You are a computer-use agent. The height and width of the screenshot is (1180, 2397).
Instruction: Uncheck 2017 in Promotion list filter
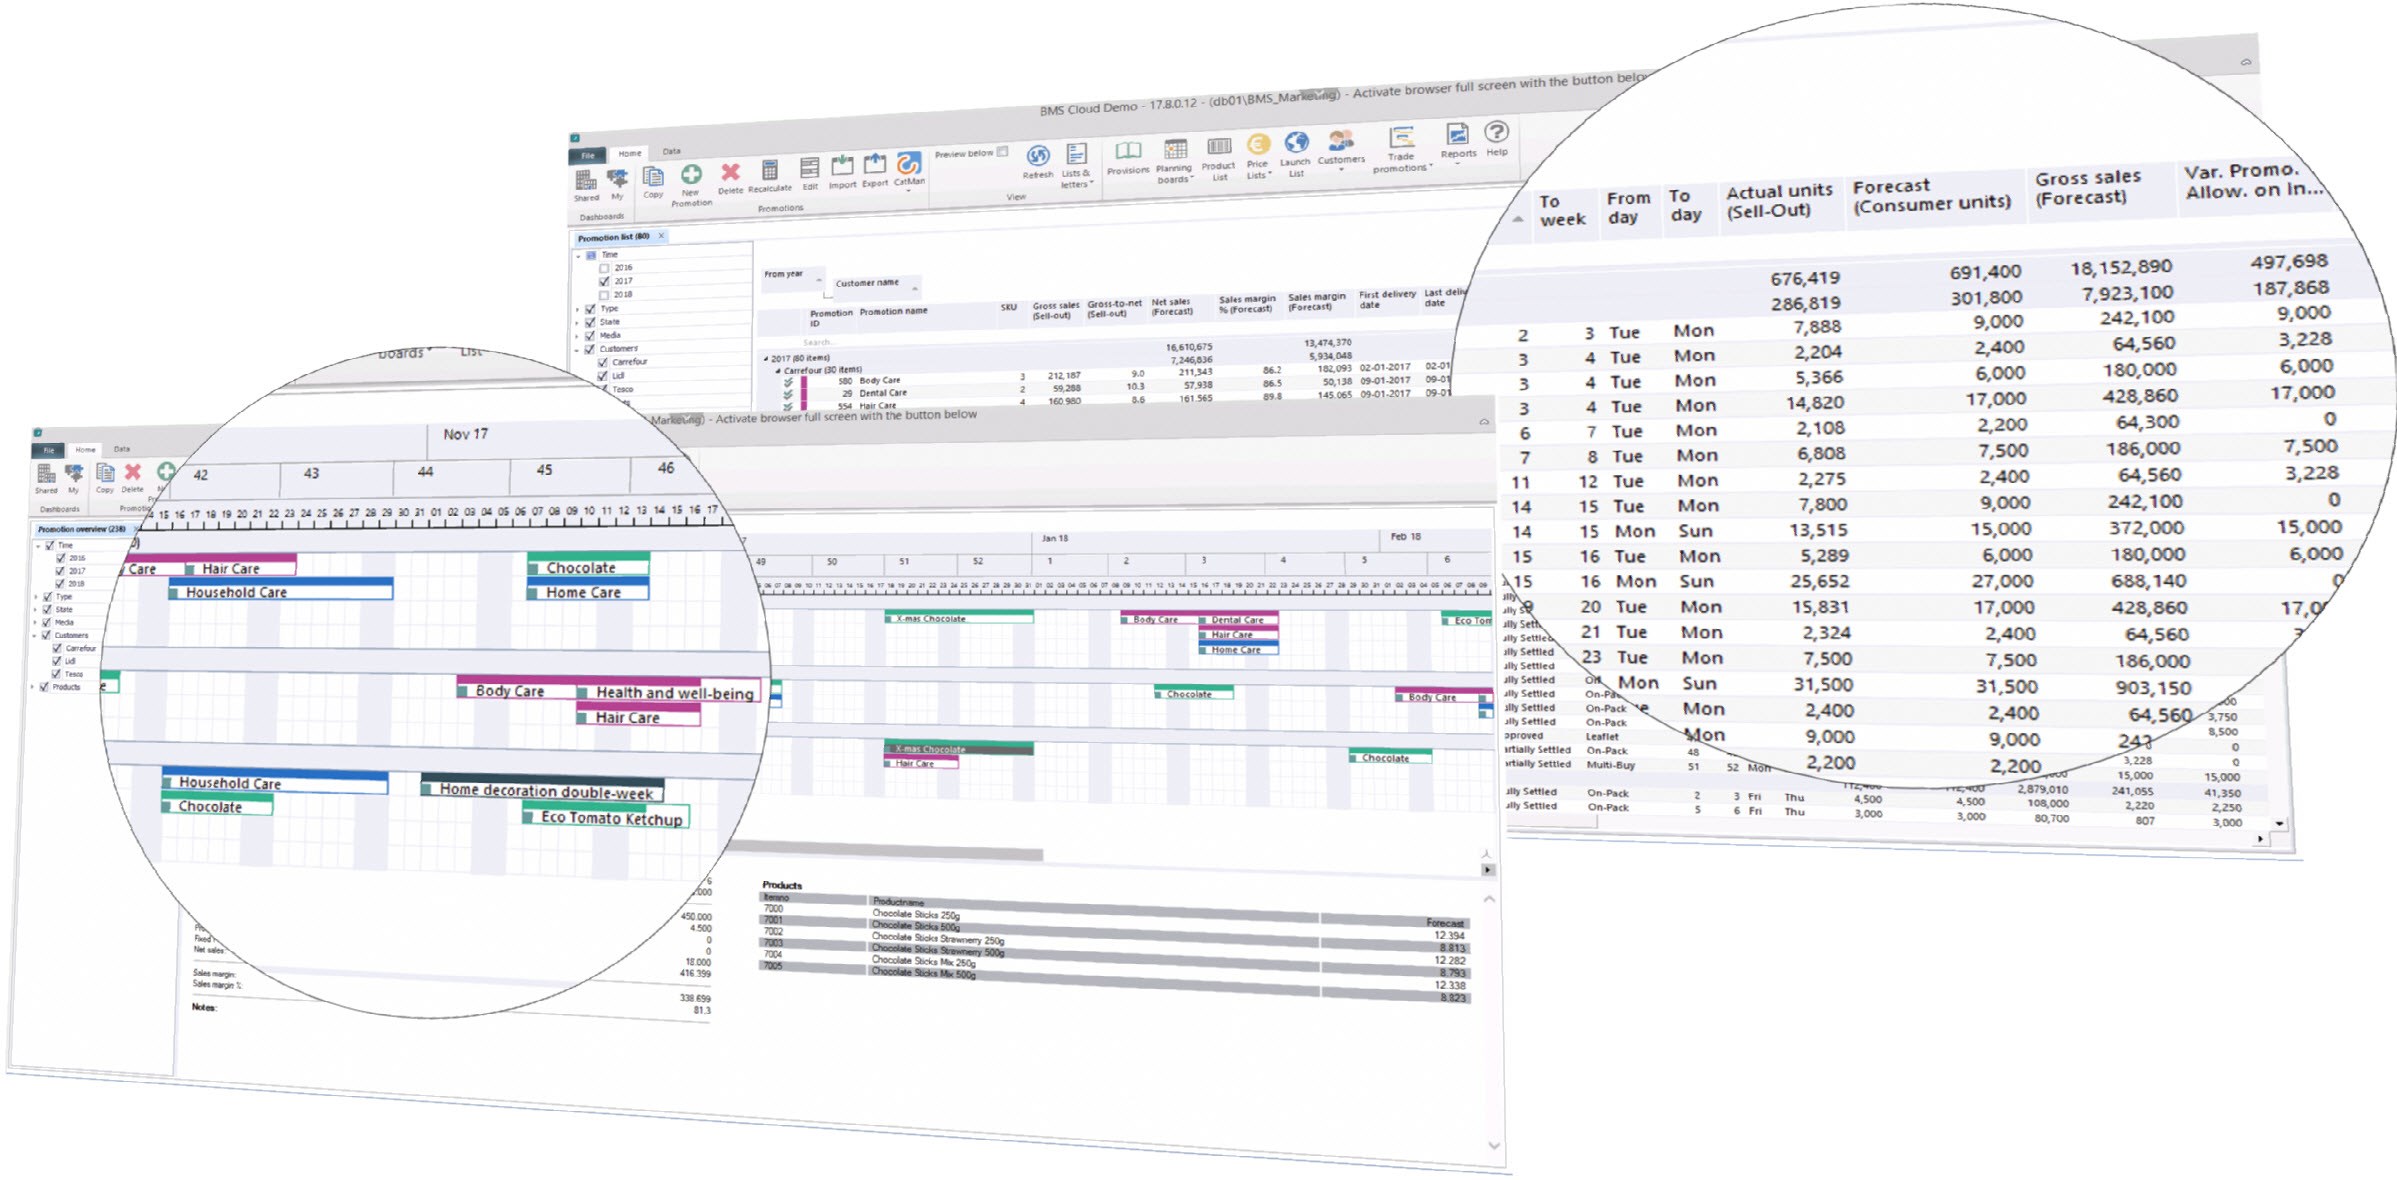(x=604, y=281)
